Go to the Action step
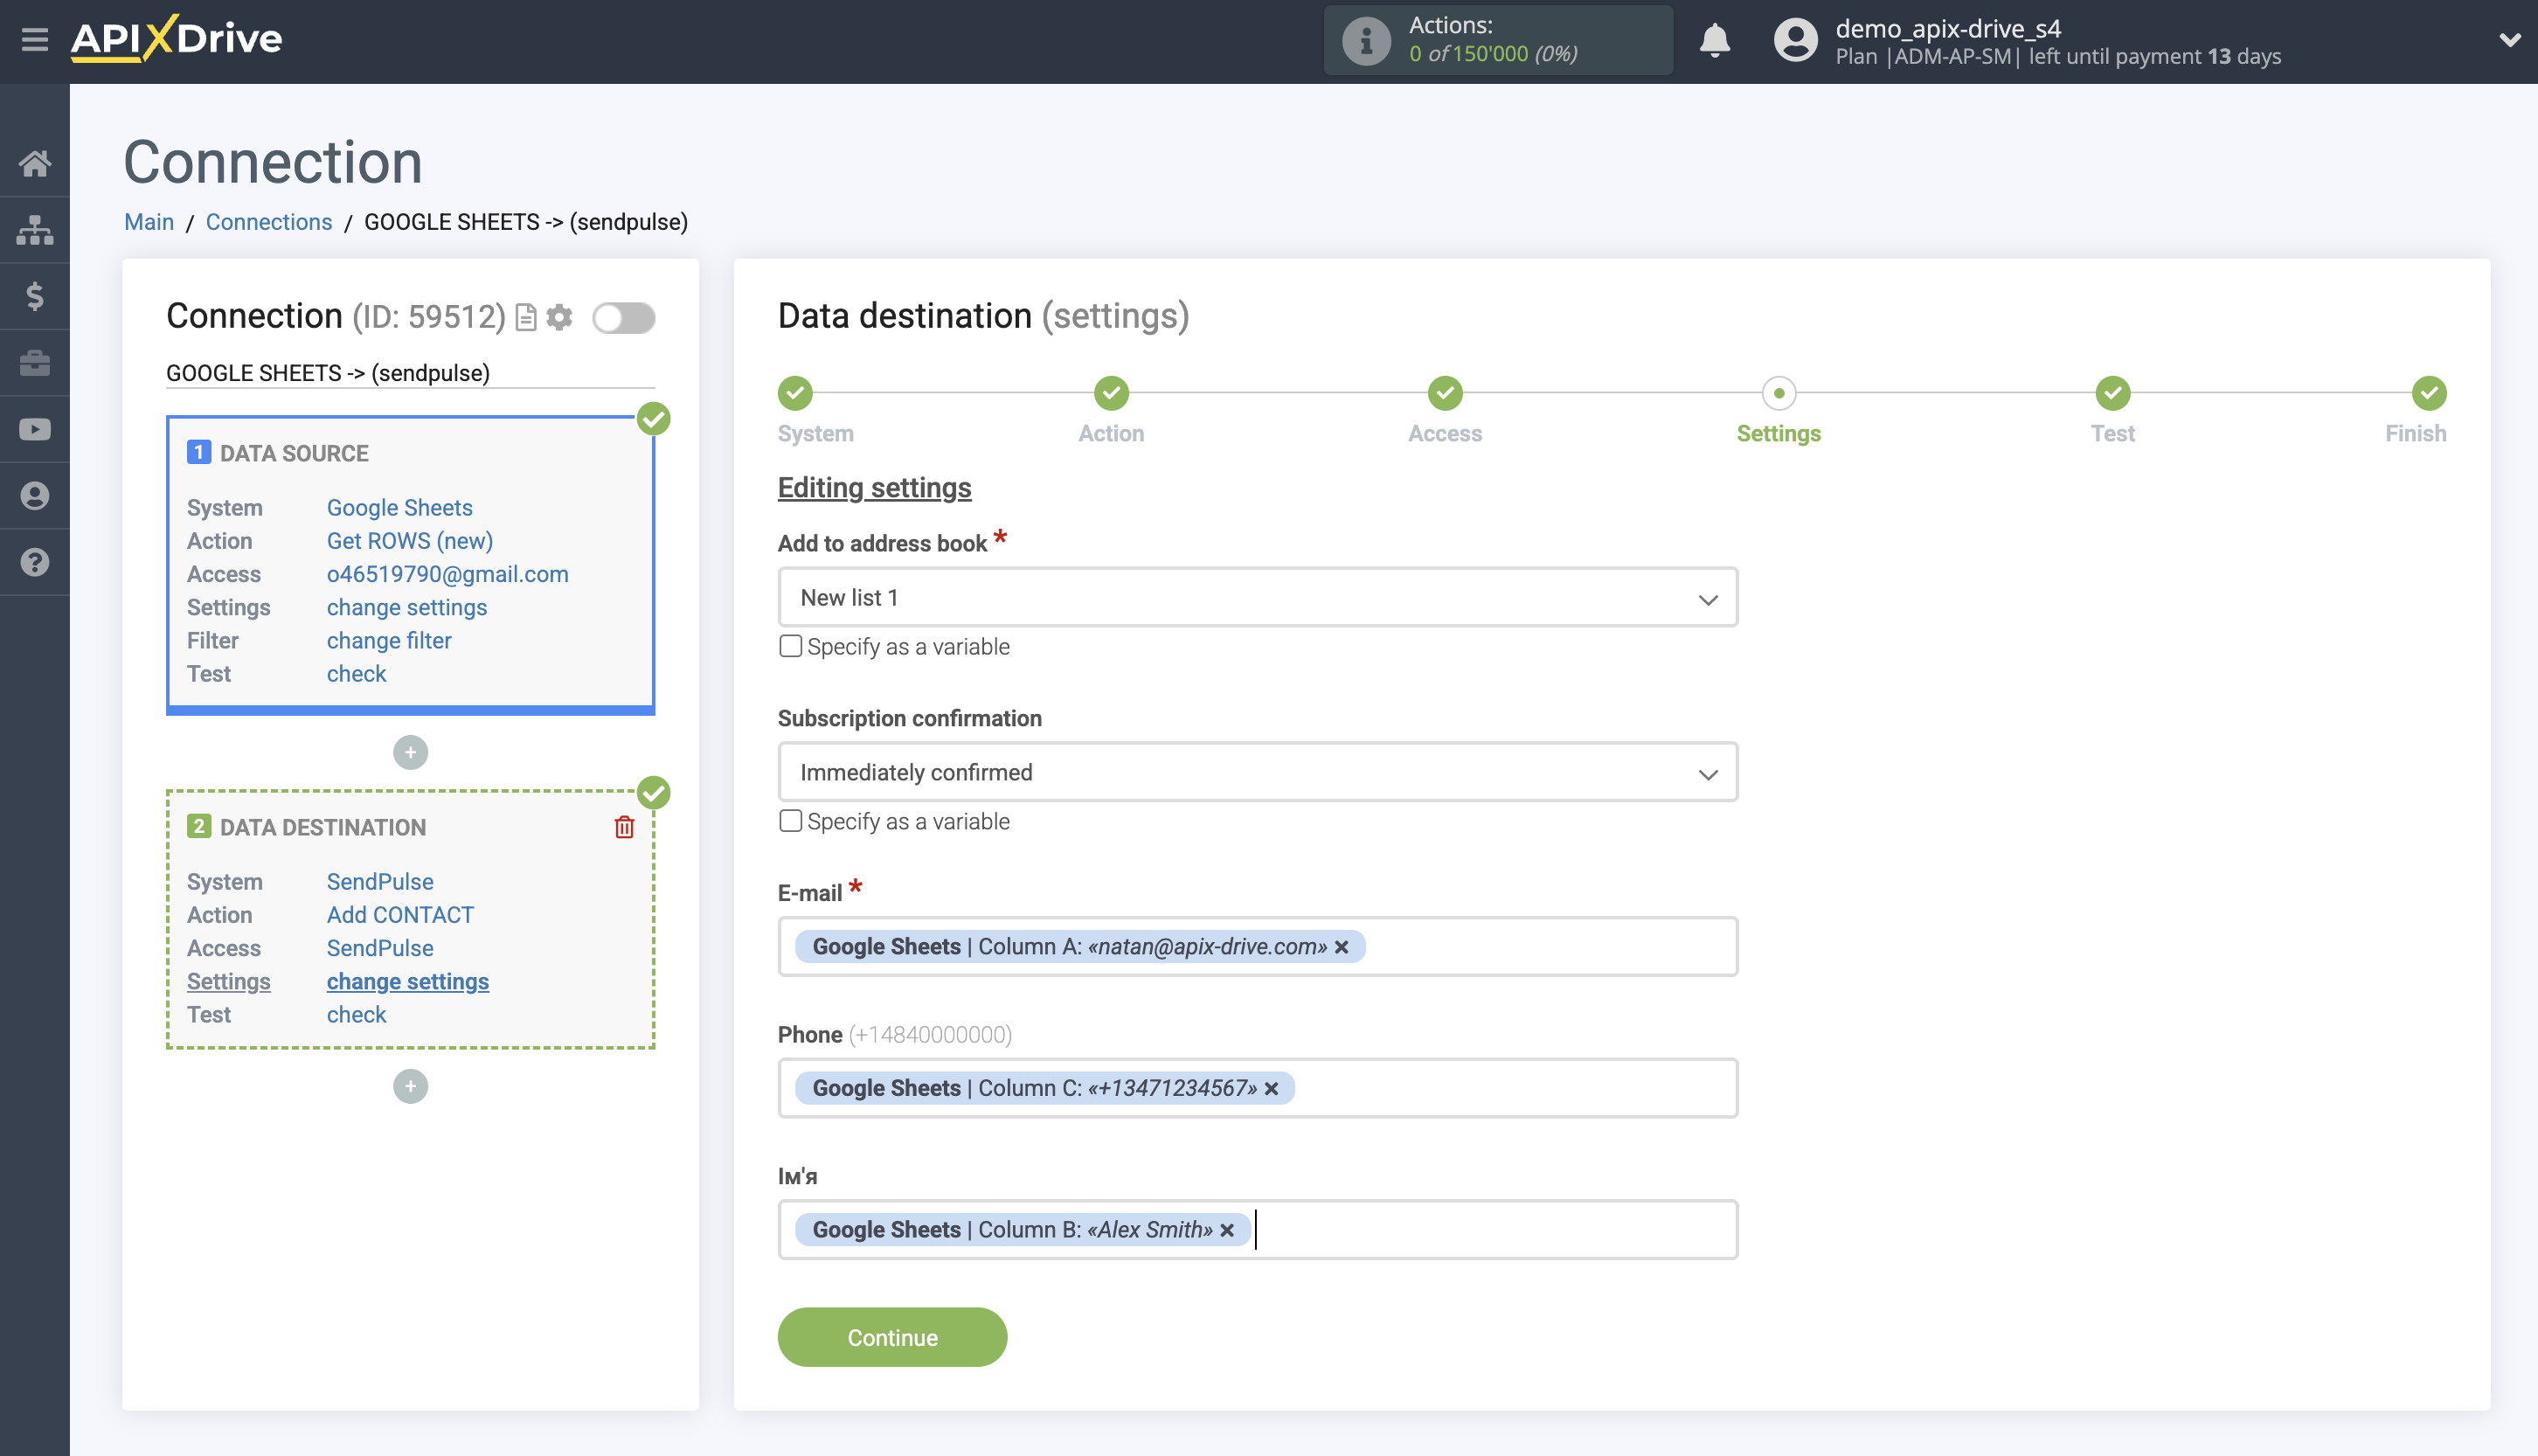2538x1456 pixels. pos(1111,393)
